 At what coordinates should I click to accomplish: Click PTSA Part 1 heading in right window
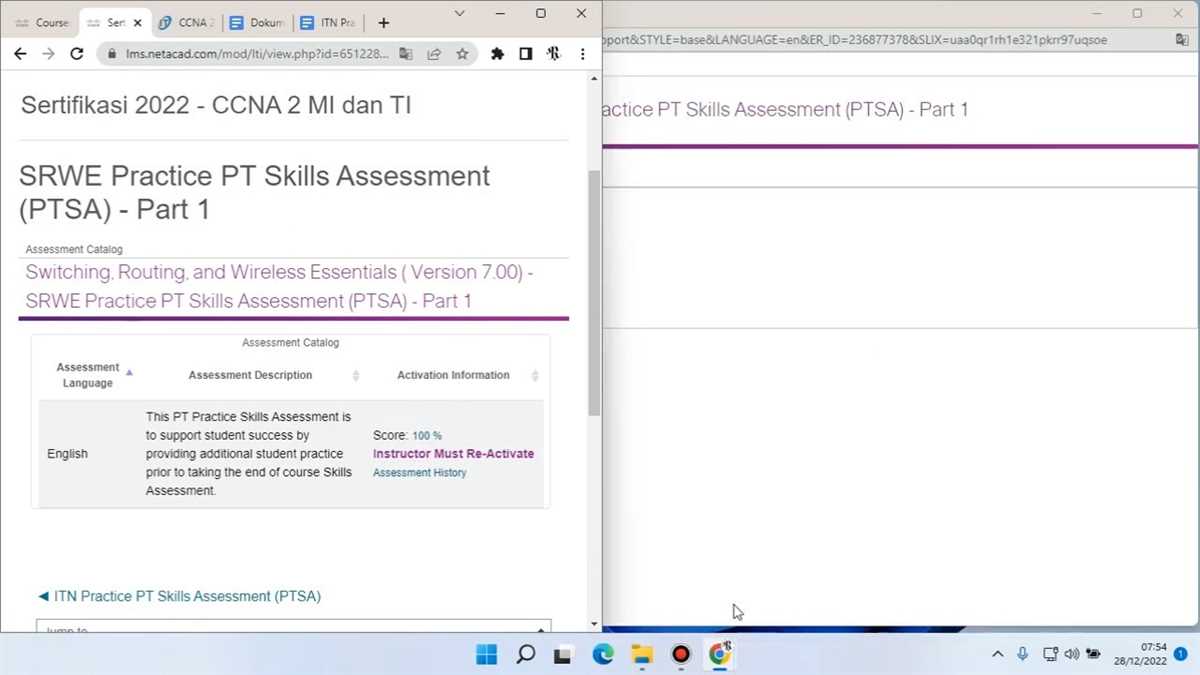[786, 110]
